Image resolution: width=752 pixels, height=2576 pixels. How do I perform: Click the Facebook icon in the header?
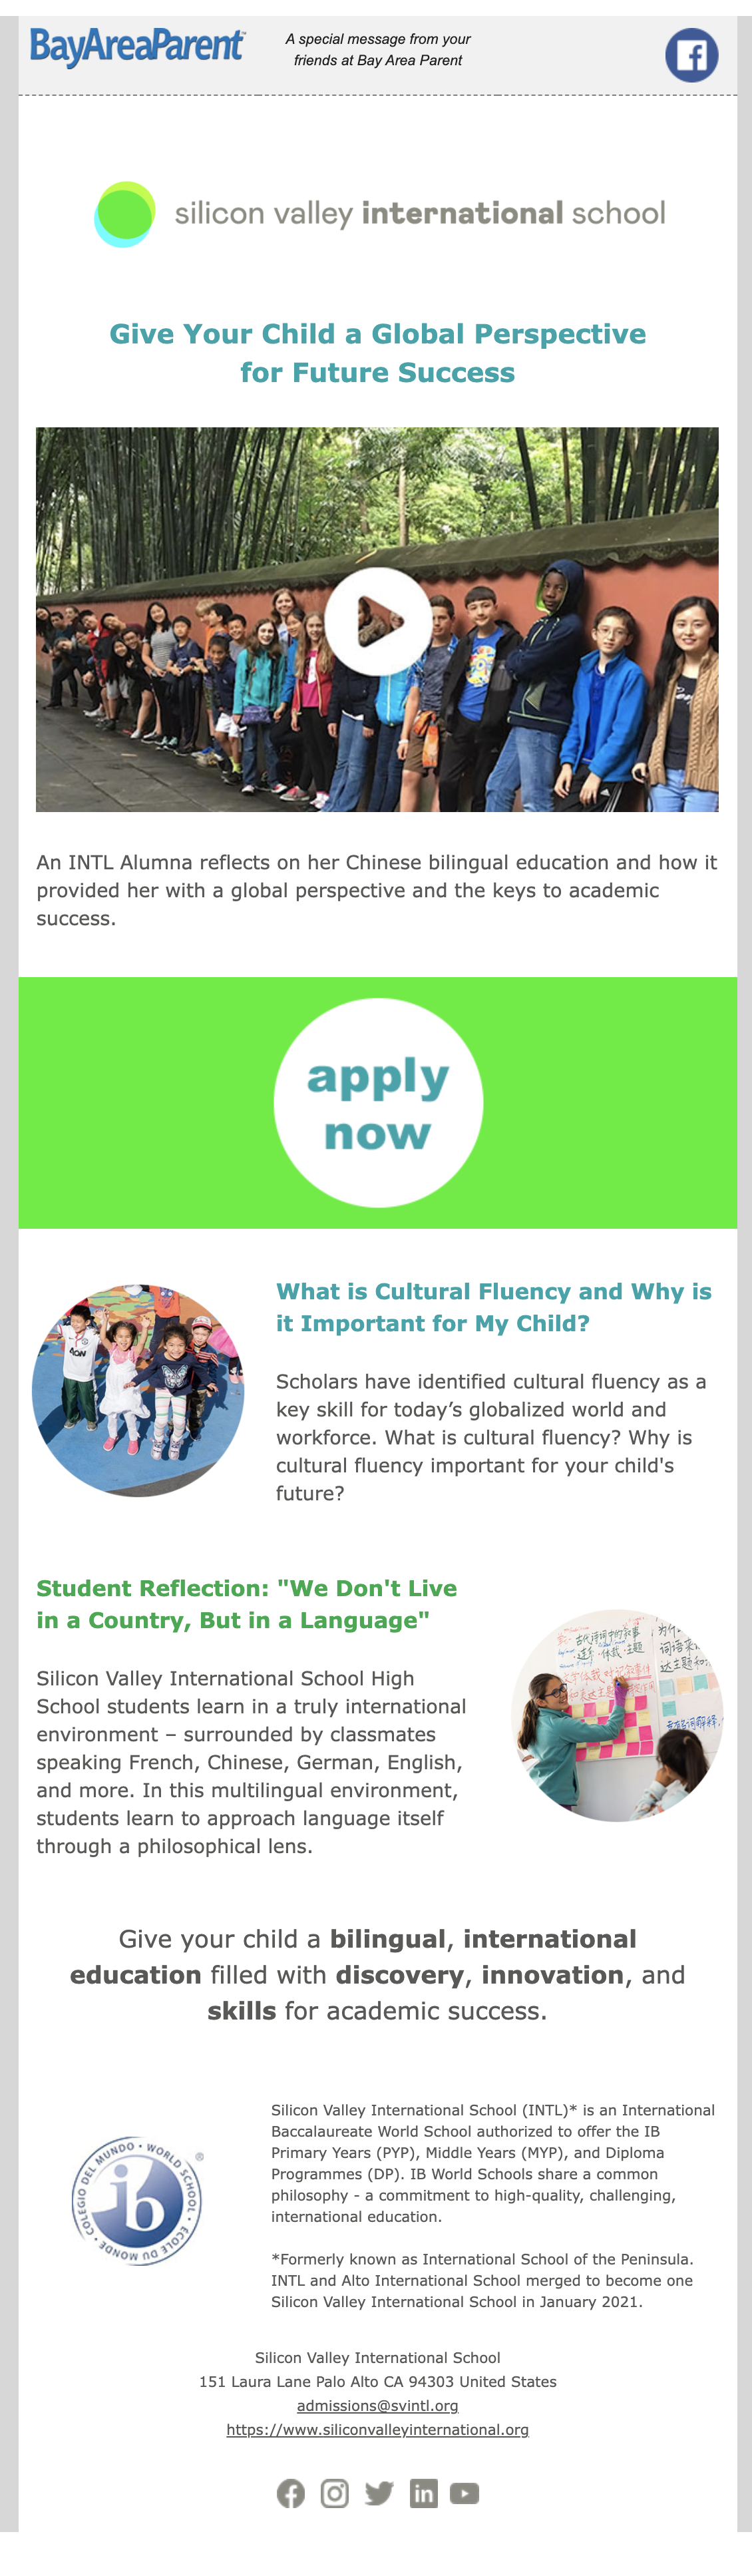691,55
